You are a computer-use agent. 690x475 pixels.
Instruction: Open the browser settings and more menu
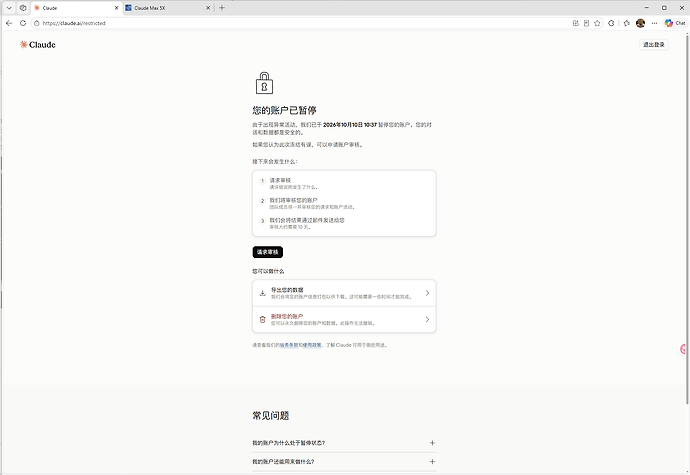(x=654, y=23)
